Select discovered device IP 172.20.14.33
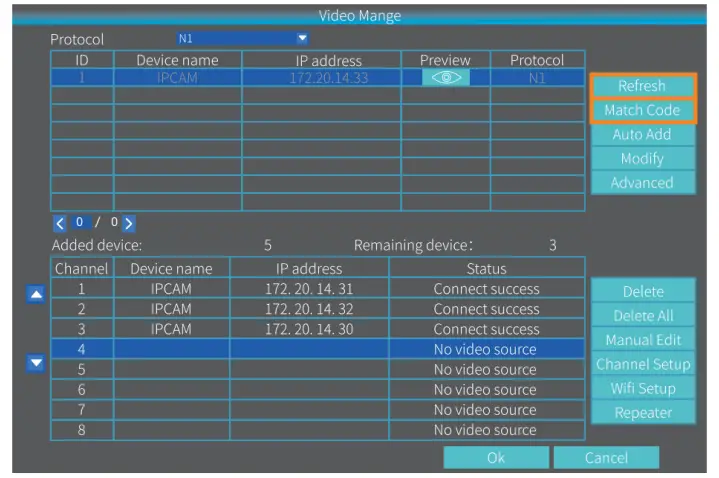 click(x=329, y=78)
